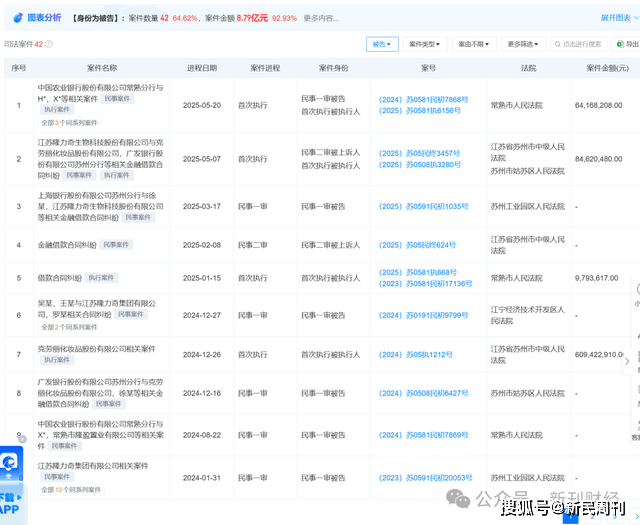Open the 图表分析 logo icon
This screenshot has height=525, width=640.
pos(18,18)
